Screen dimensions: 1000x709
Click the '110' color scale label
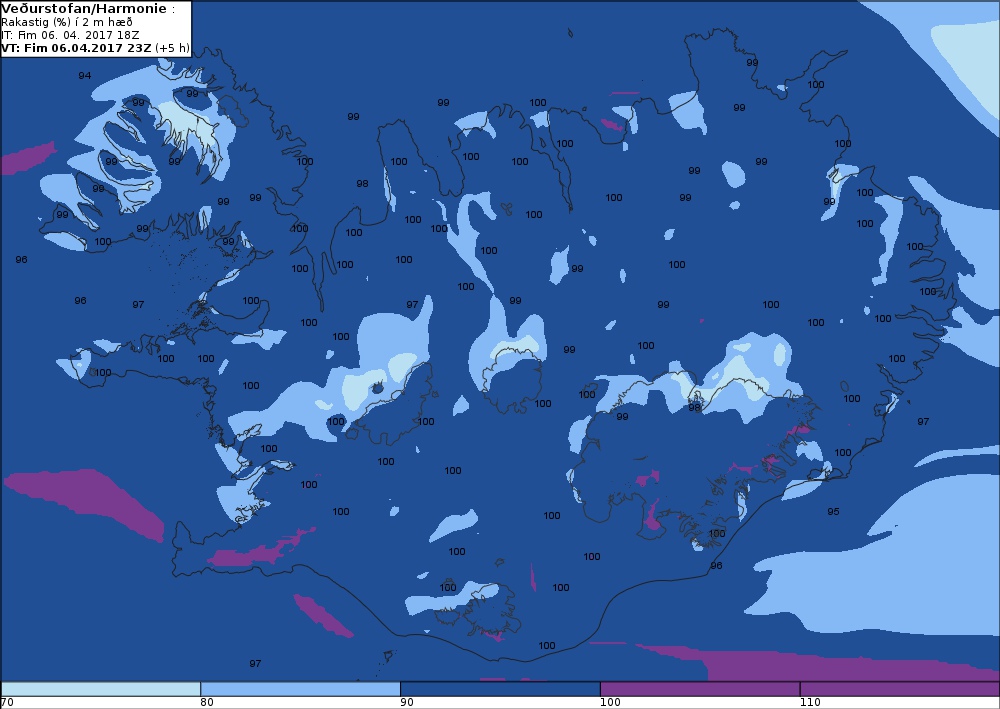click(x=810, y=702)
